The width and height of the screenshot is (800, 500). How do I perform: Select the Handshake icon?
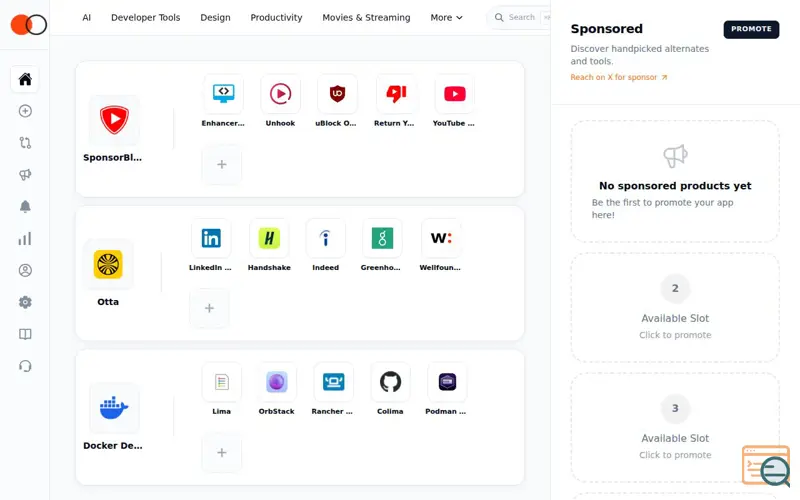(269, 238)
